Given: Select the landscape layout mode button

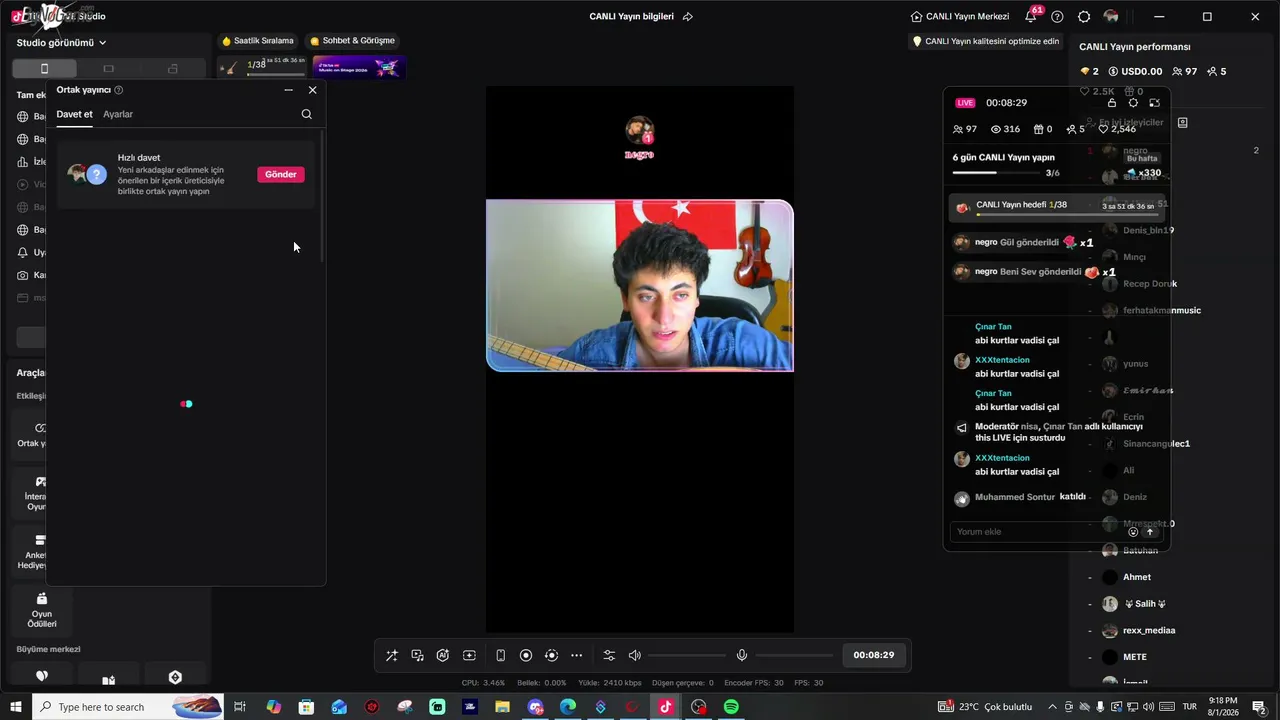Looking at the screenshot, I should 108,69.
